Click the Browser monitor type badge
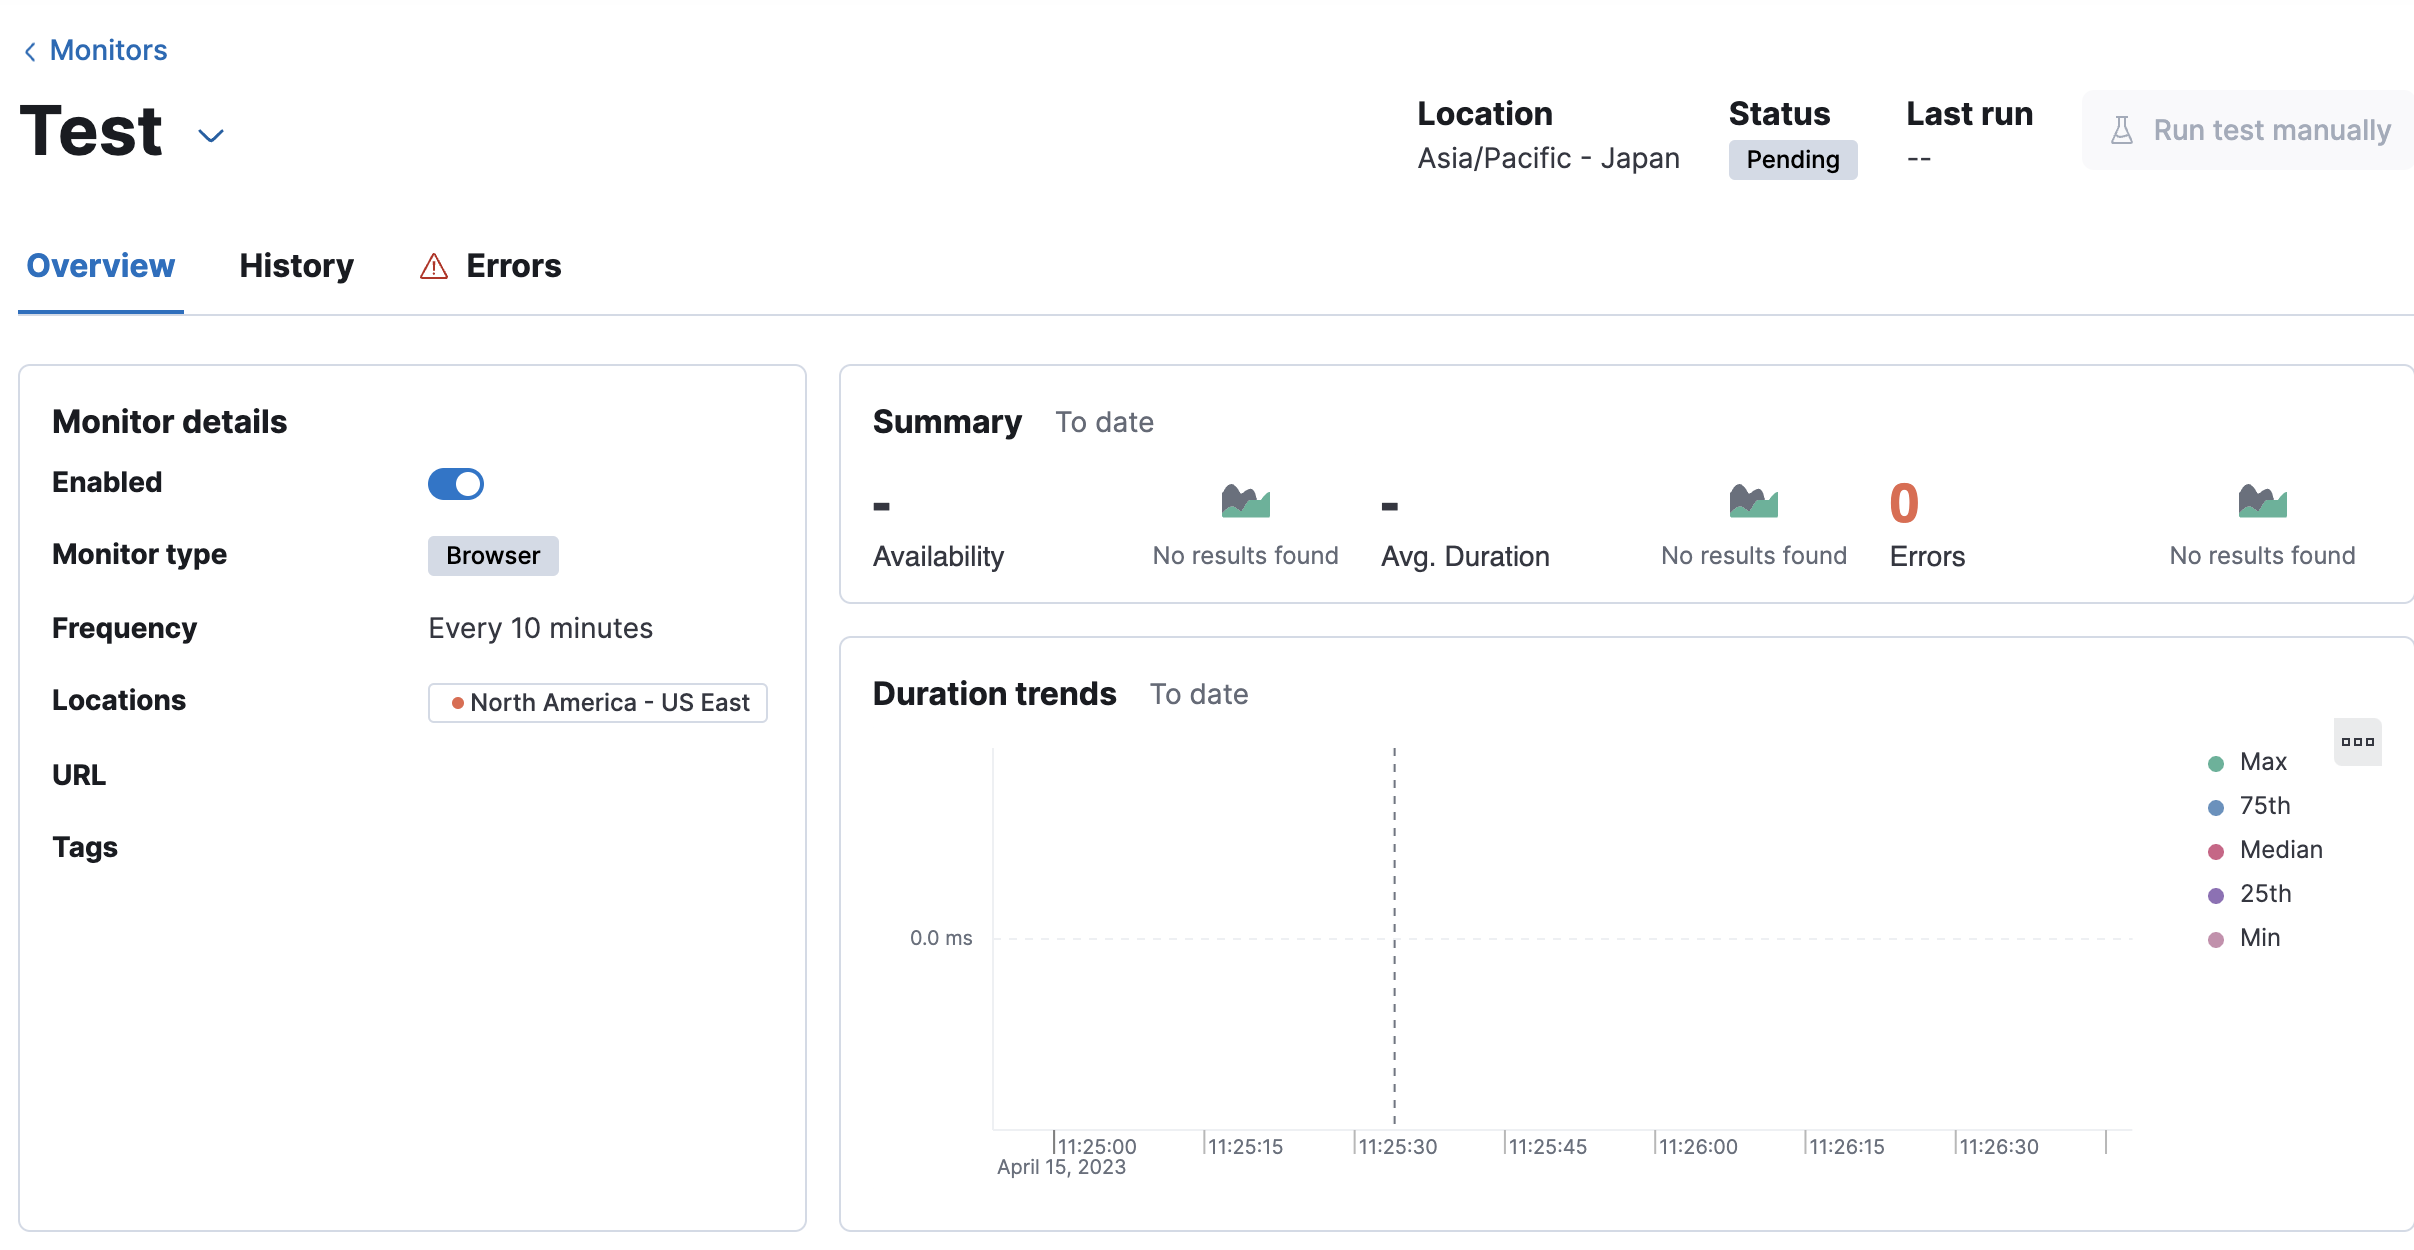The image size is (2414, 1250). [492, 556]
